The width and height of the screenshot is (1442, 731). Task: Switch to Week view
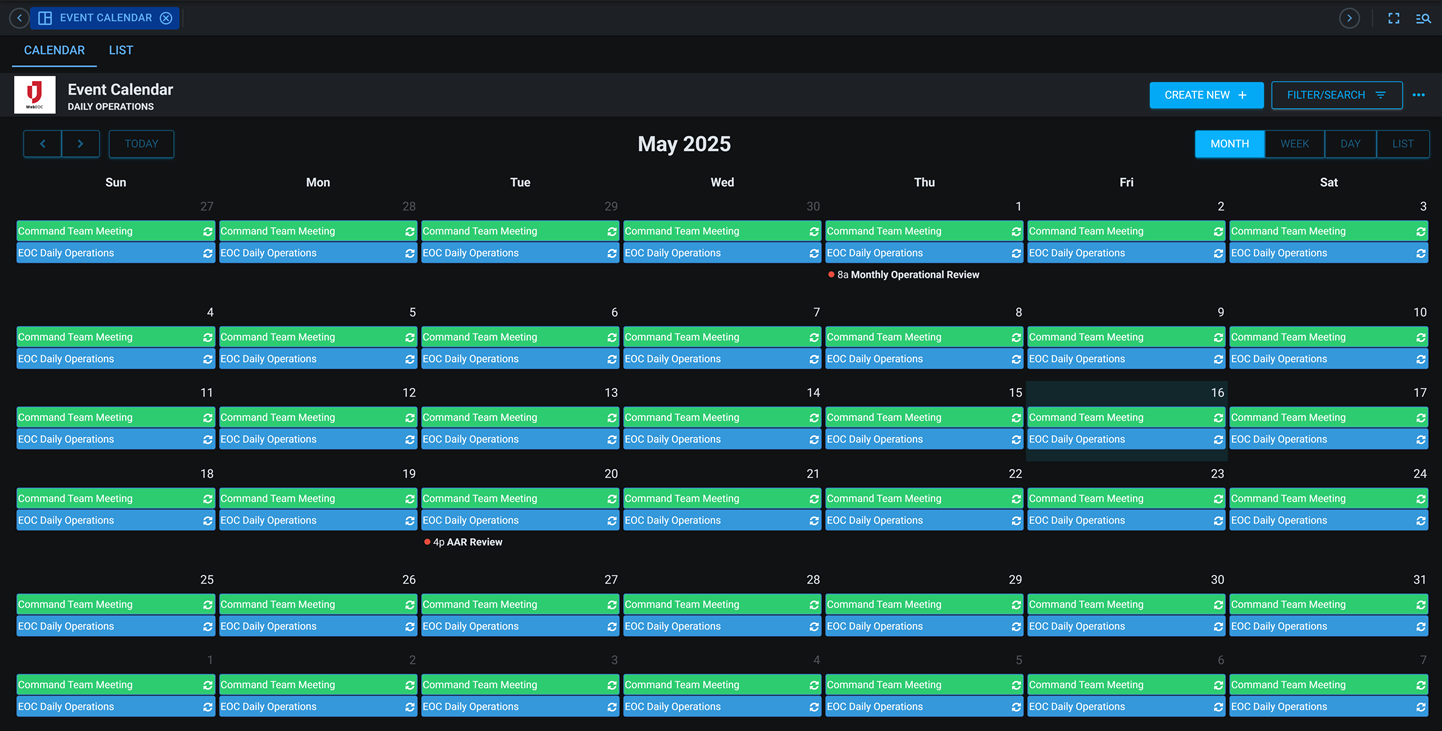pos(1294,143)
